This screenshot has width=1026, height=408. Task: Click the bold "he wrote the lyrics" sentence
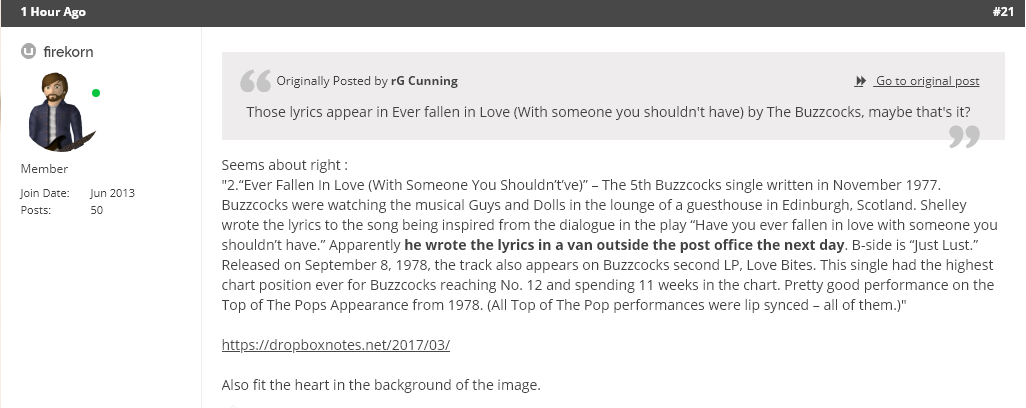624,245
